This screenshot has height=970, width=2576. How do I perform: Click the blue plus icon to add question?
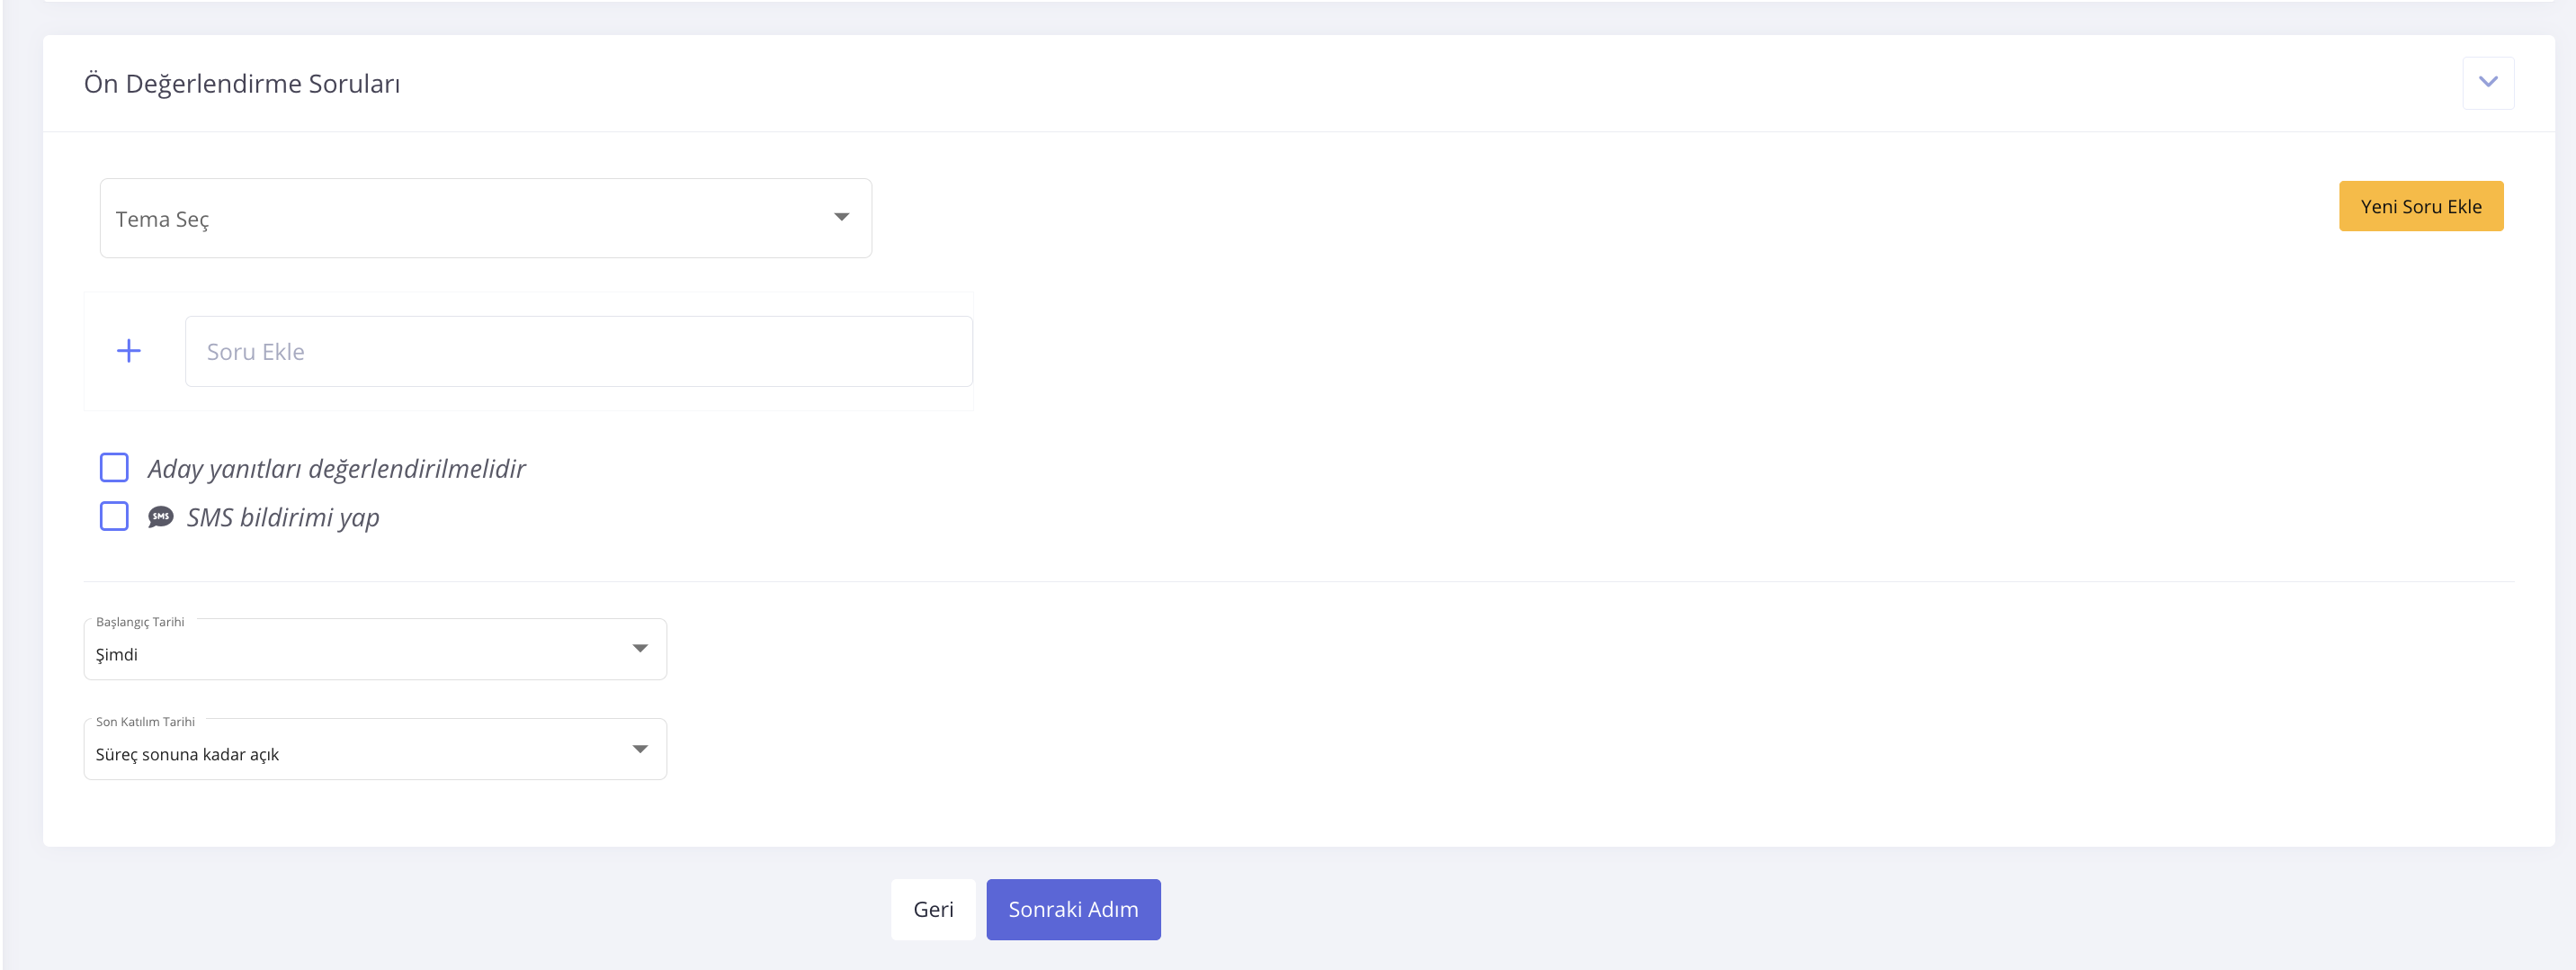point(129,351)
